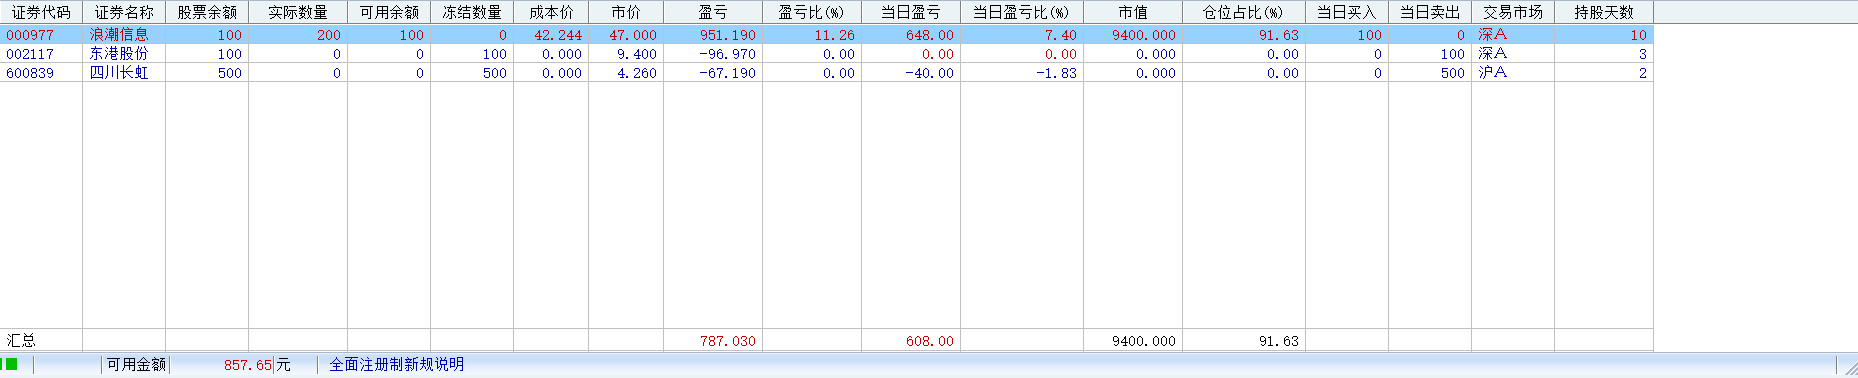
Task: Open the 全面注册制新规说明 link
Action: (x=397, y=365)
